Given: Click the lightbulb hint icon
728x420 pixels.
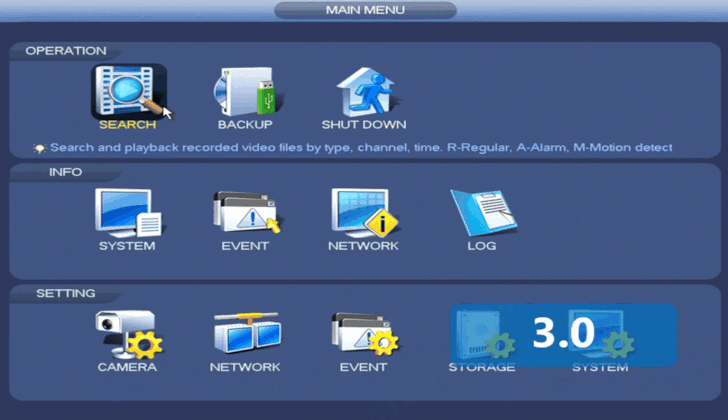Looking at the screenshot, I should (x=40, y=148).
